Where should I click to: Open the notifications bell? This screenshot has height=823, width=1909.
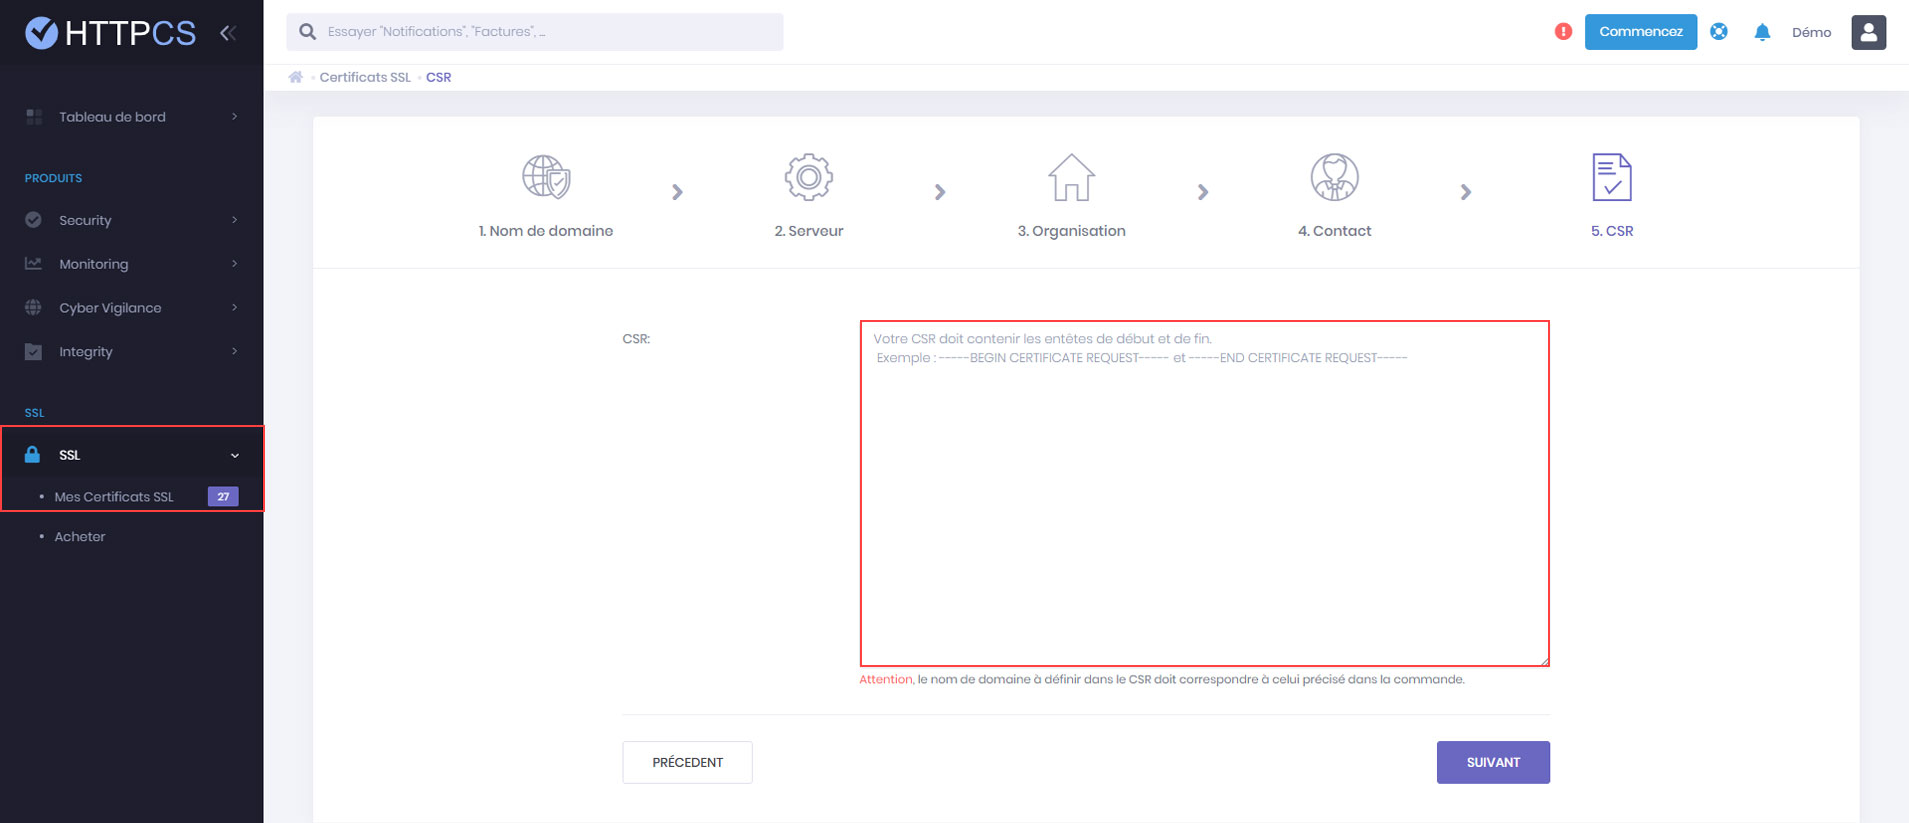pos(1762,32)
